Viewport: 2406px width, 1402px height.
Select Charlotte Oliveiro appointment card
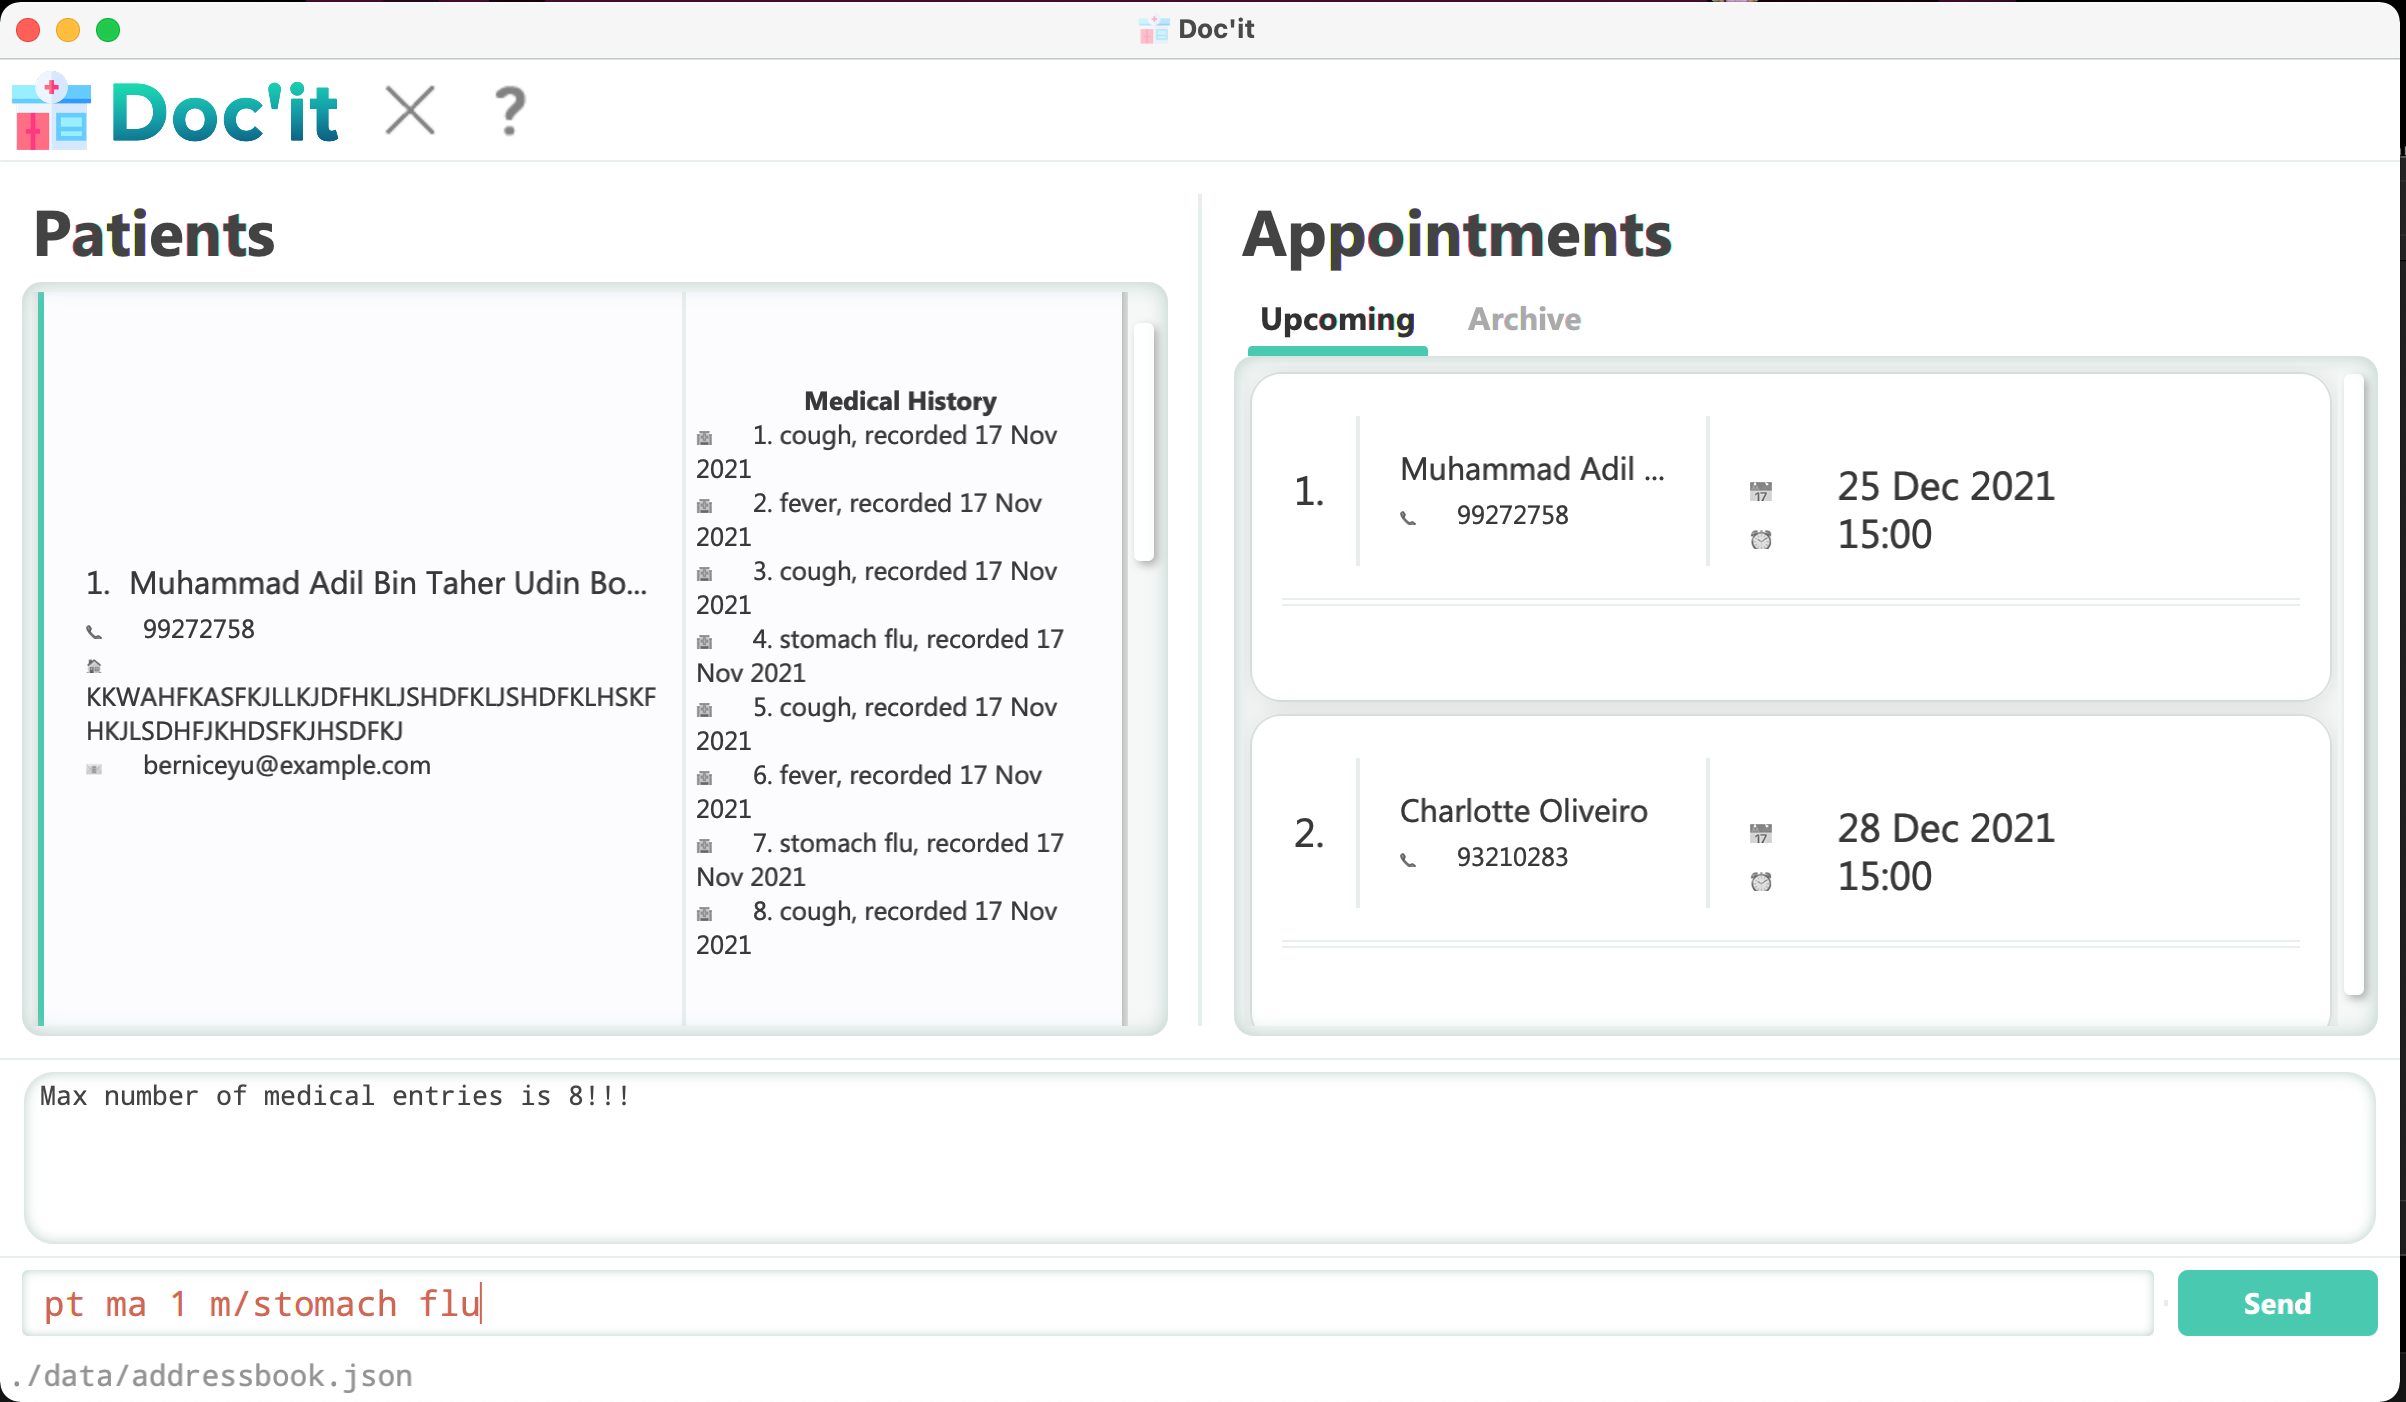click(1789, 850)
